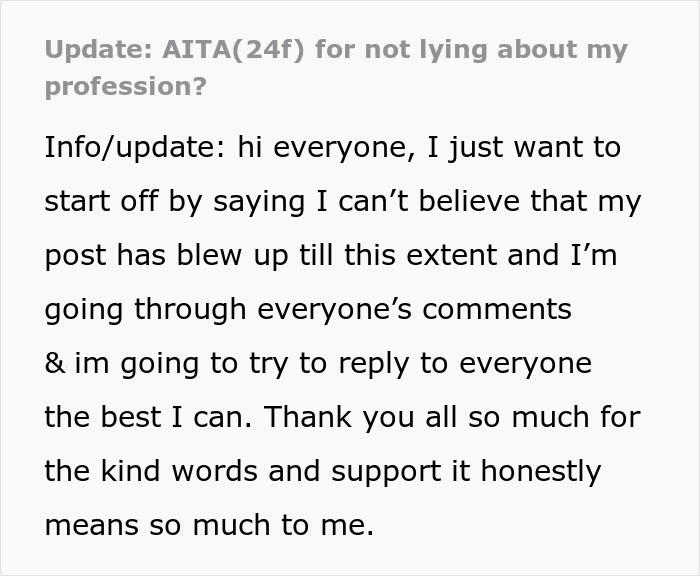Click the phrase "going through" in the paragraph
Viewport: 700px width, 576px height.
tap(144, 309)
